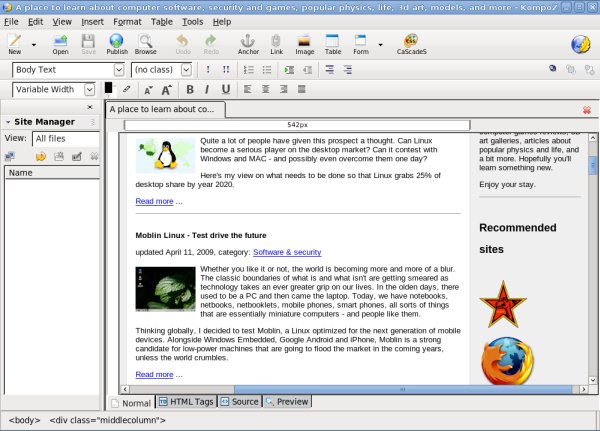600x431 pixels.
Task: Toggle Italic text formatting
Action: [208, 90]
